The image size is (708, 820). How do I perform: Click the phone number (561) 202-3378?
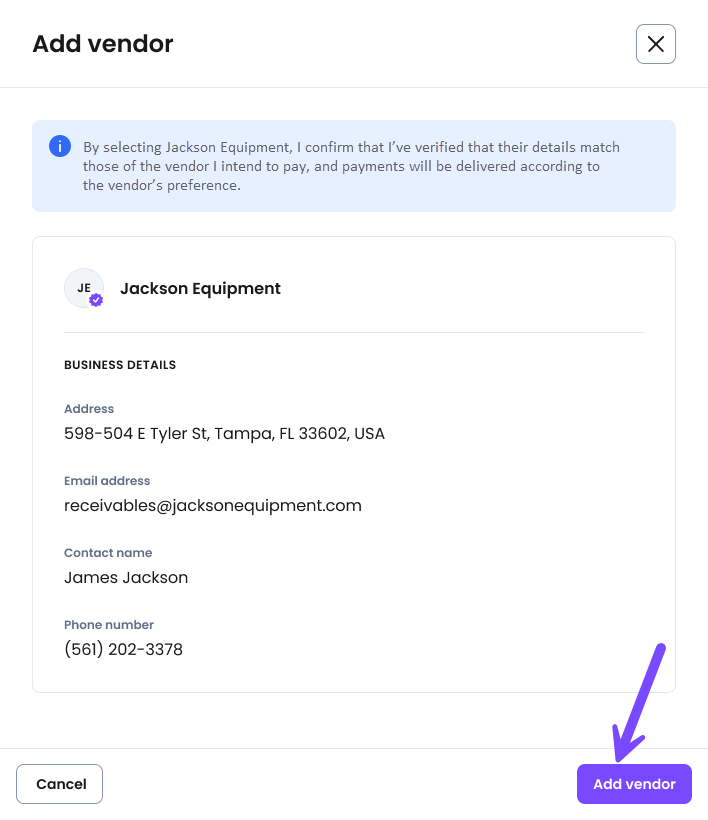(123, 650)
